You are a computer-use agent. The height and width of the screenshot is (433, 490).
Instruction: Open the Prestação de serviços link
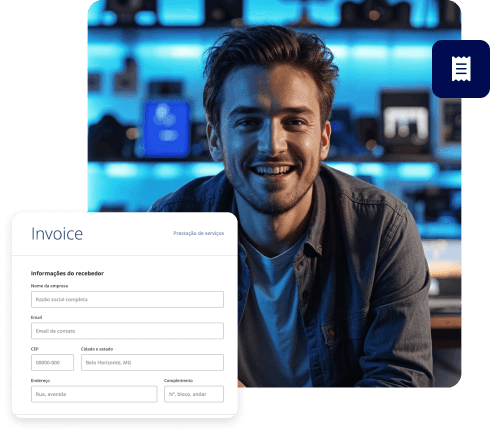[x=199, y=233]
